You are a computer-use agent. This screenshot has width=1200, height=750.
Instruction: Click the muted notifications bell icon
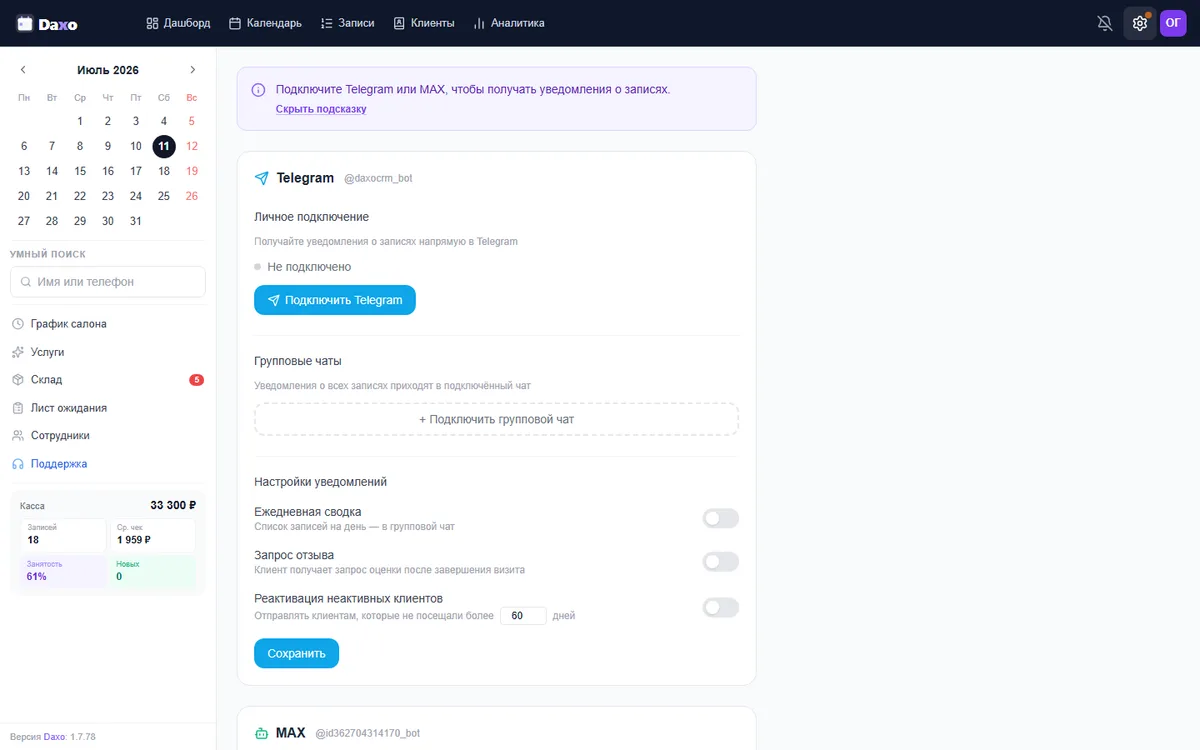[1105, 23]
